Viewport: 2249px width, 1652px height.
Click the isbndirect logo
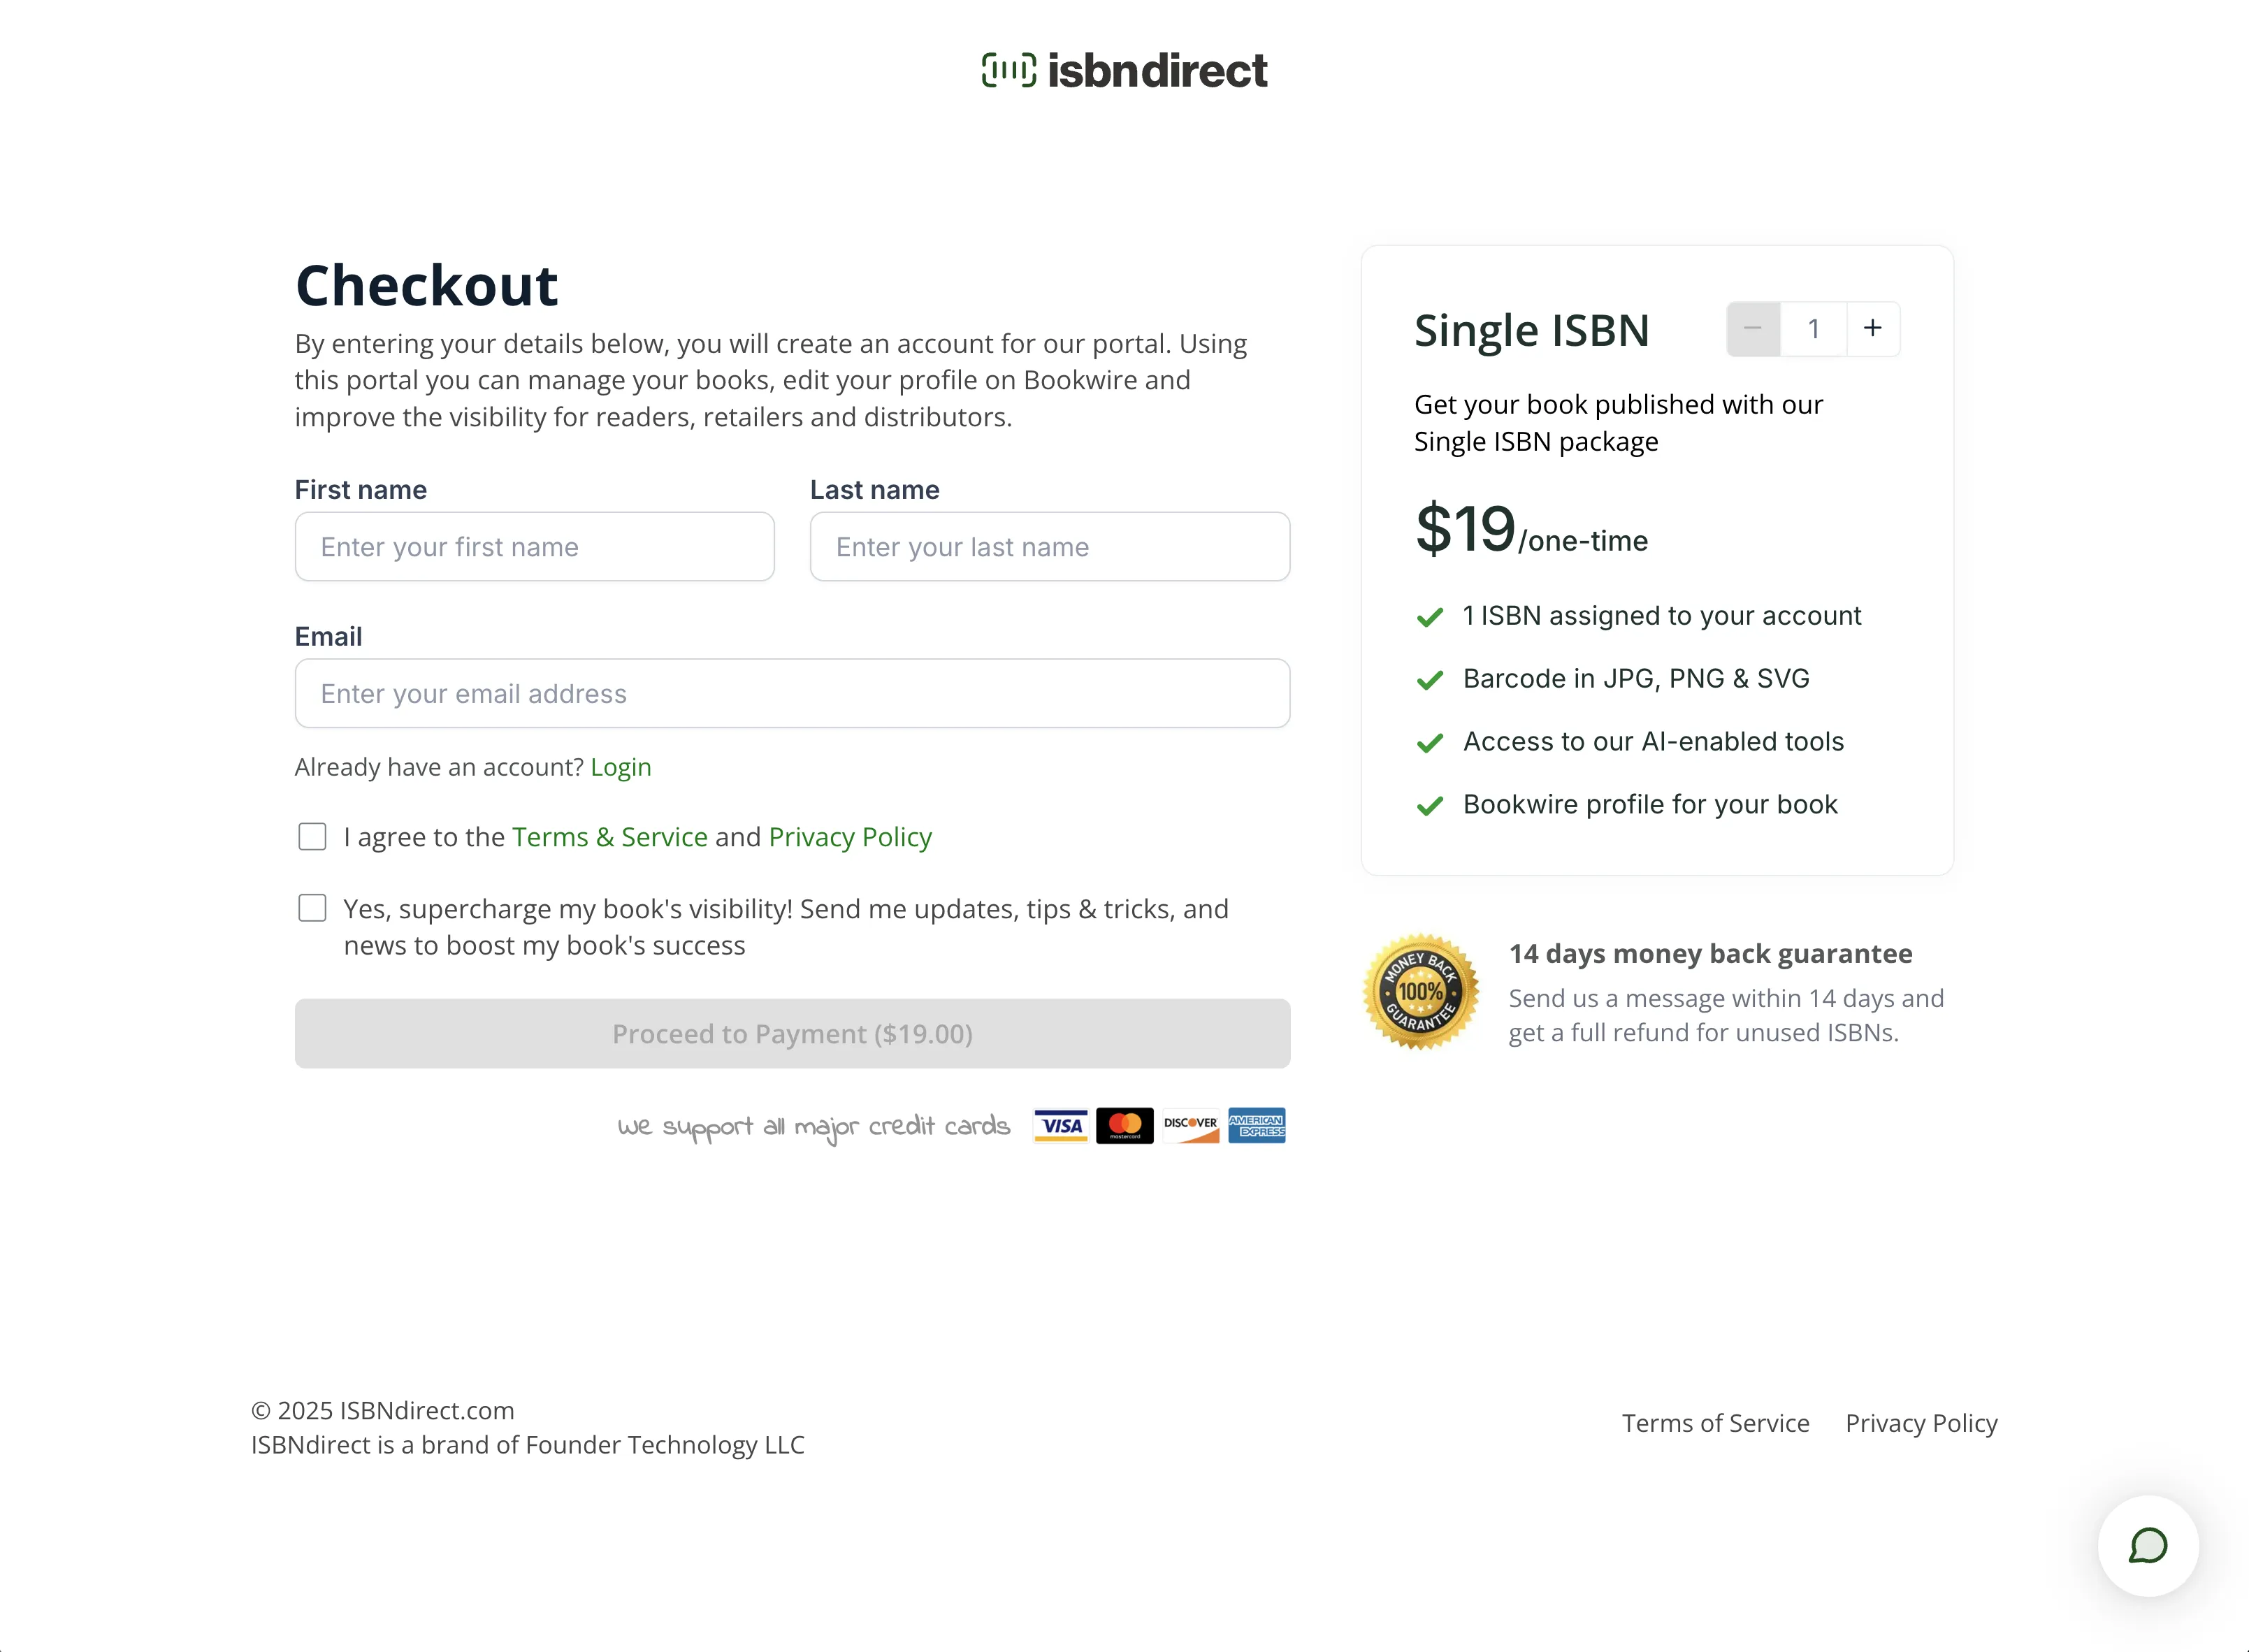tap(1124, 71)
